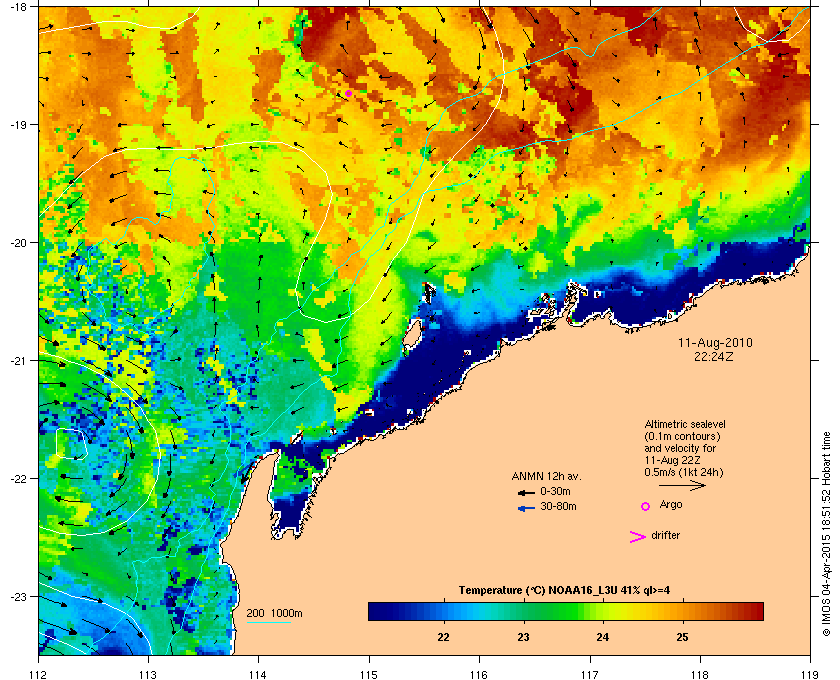Click the latitude label -21

pyautogui.click(x=18, y=361)
